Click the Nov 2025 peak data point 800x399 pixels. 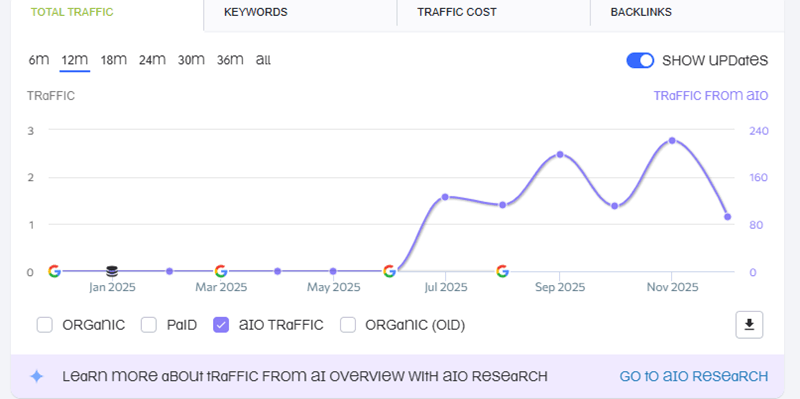pos(672,140)
